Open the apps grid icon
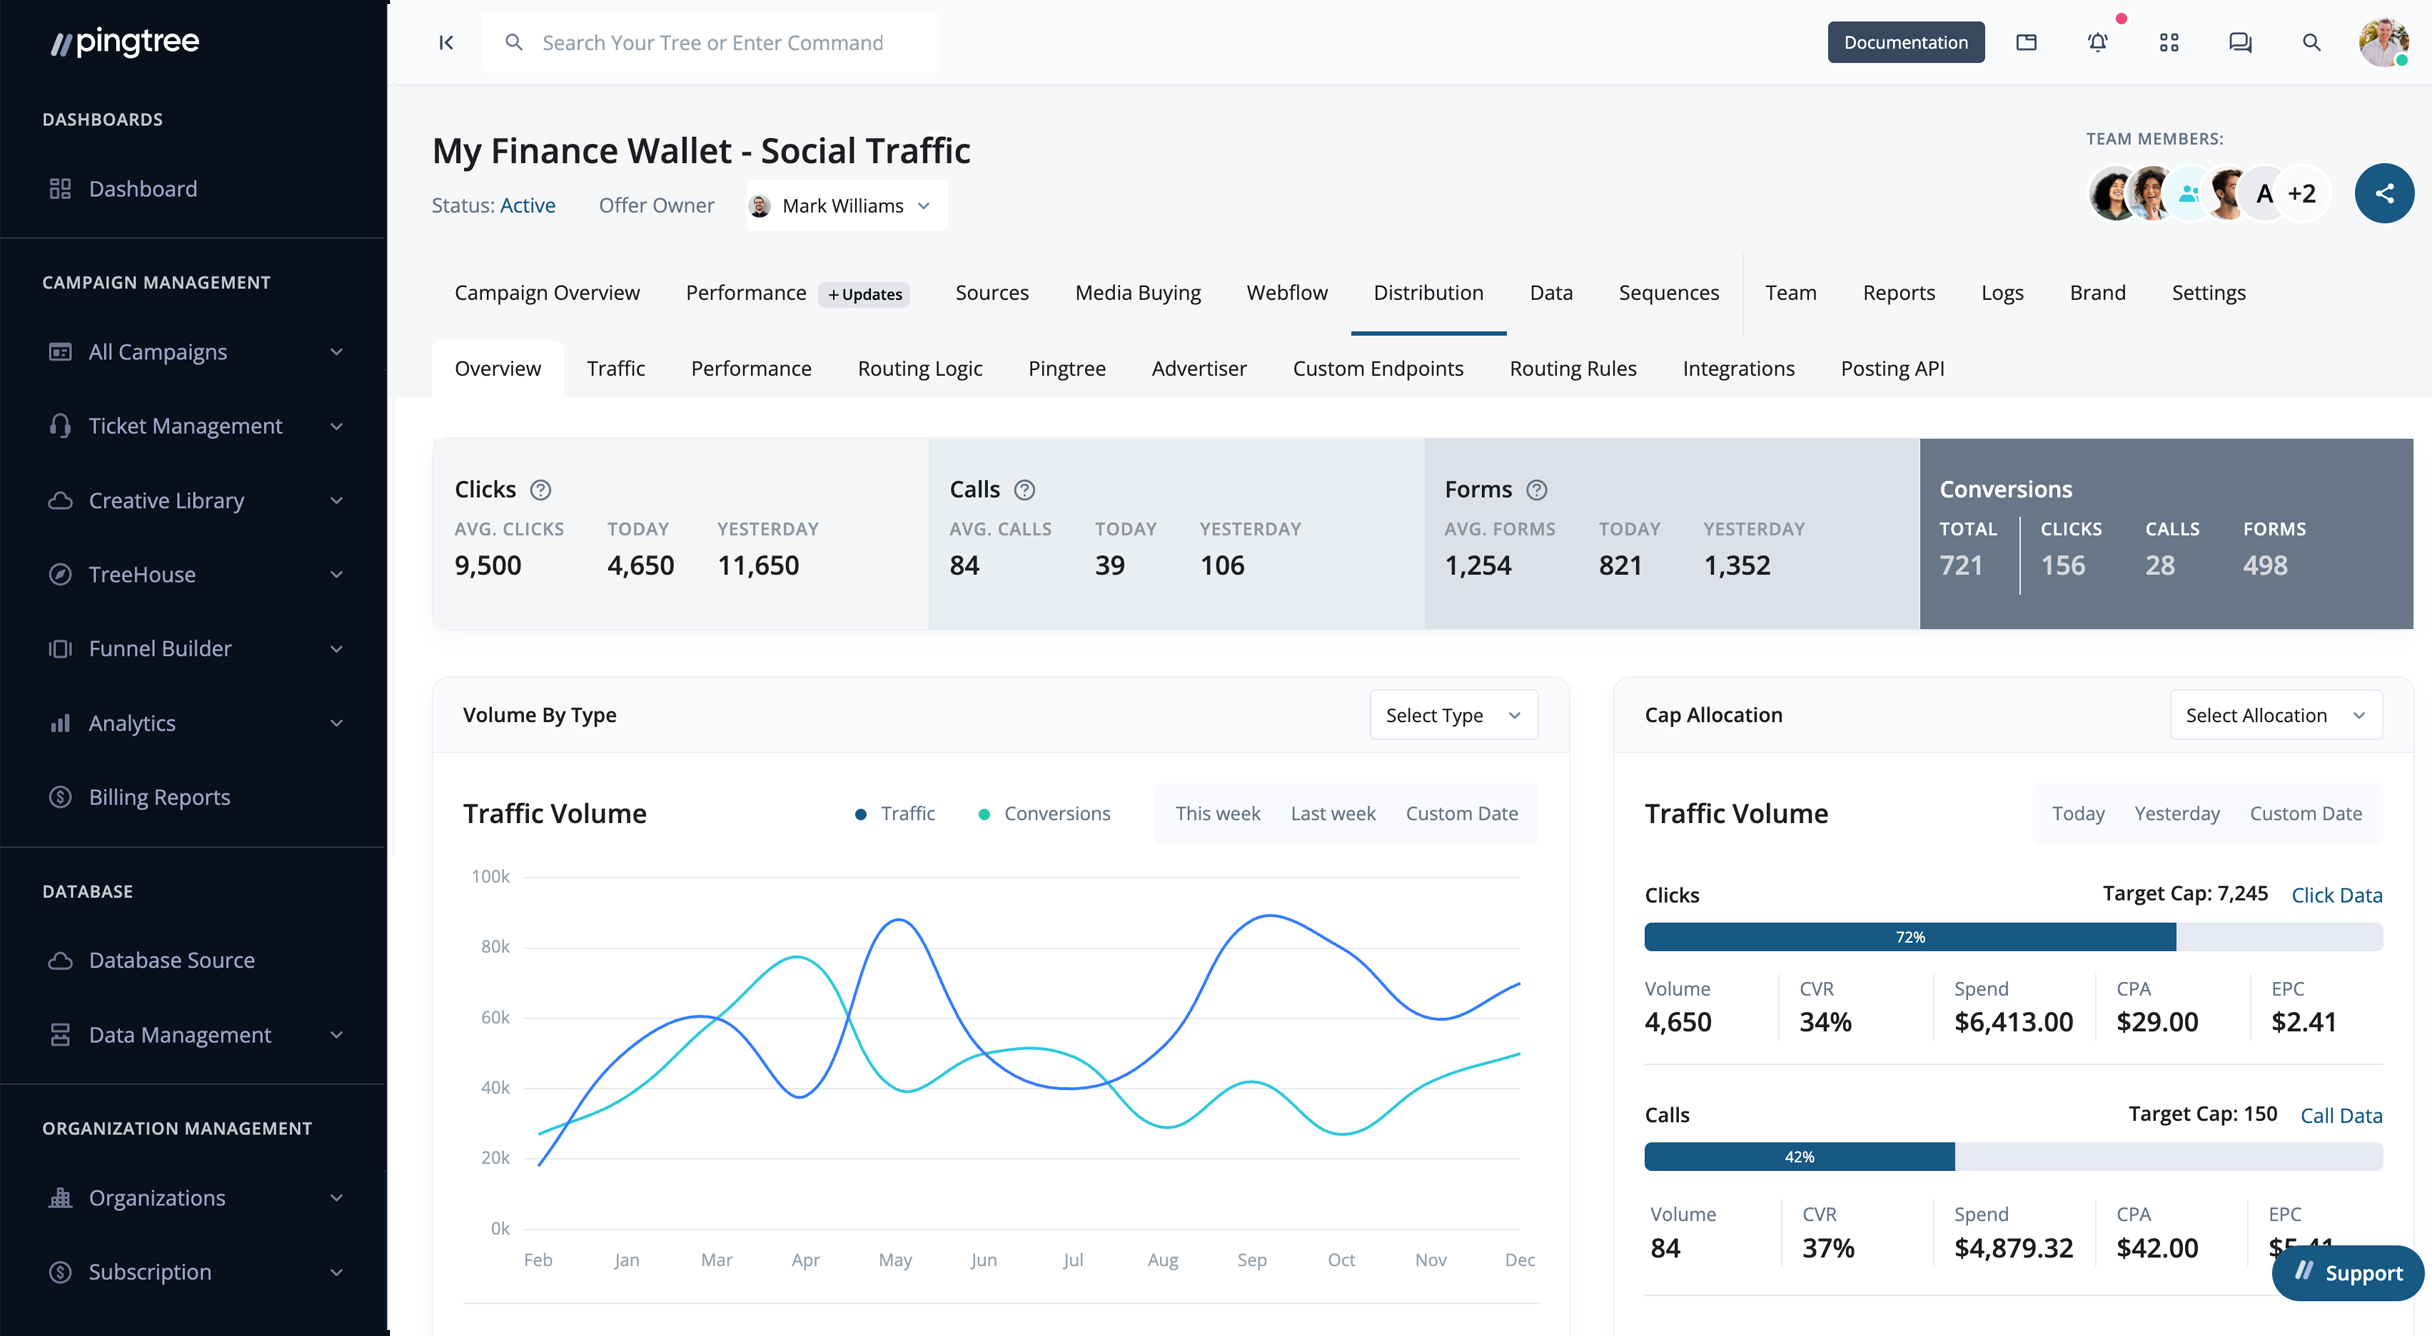The height and width of the screenshot is (1336, 2432). tap(2168, 42)
